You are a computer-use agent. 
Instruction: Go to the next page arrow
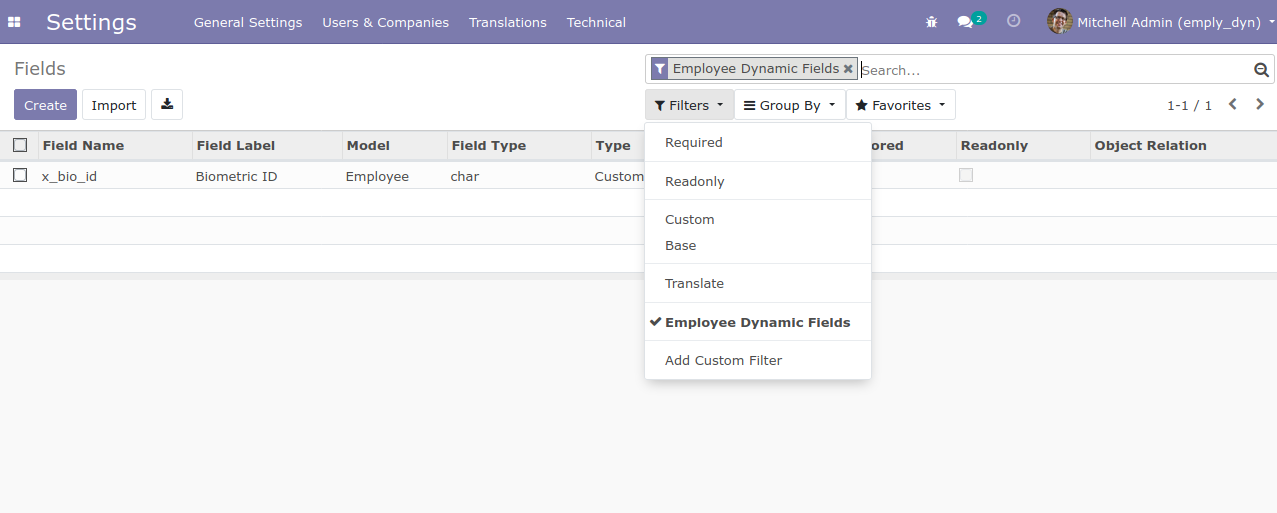pyautogui.click(x=1260, y=104)
